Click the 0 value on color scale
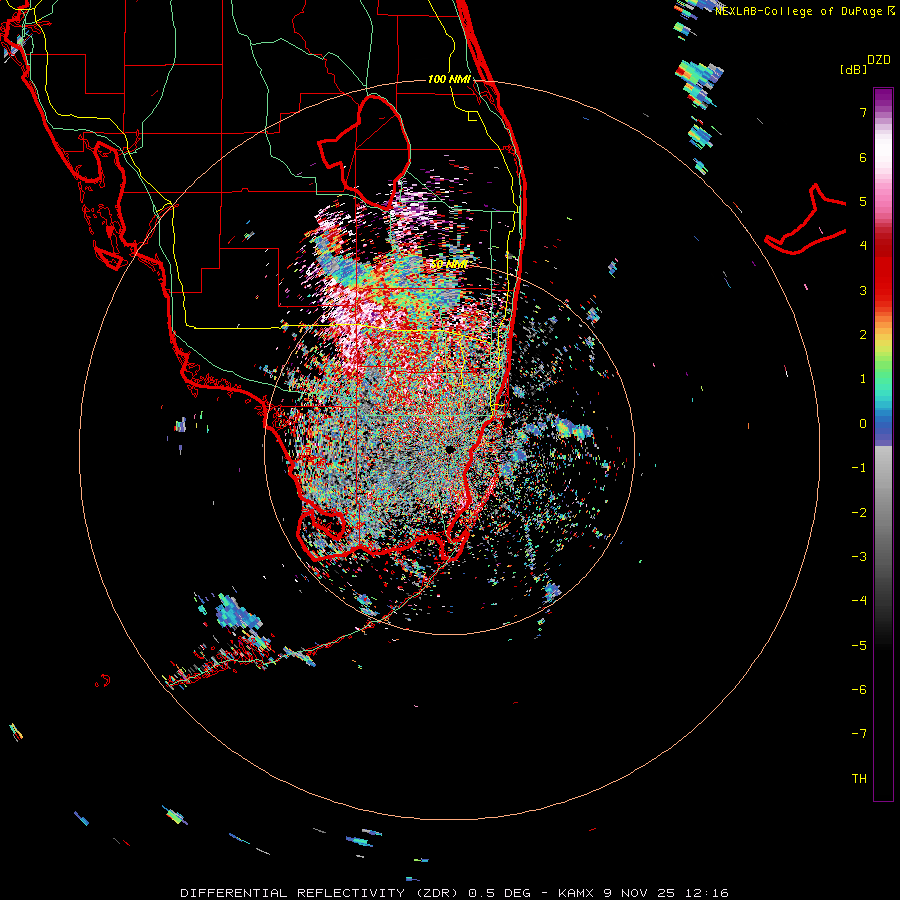Viewport: 900px width, 900px height. [863, 424]
